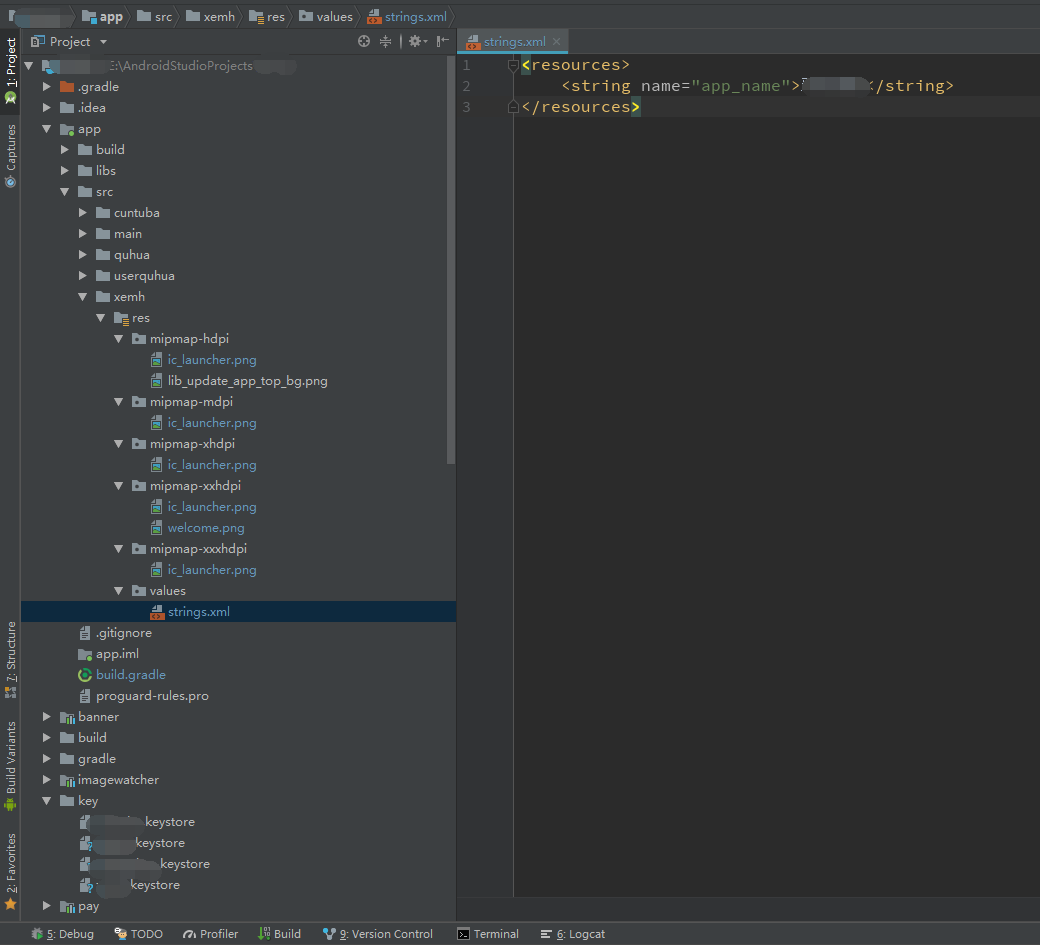Collapse the mipmap-hdpi folder

(x=118, y=338)
